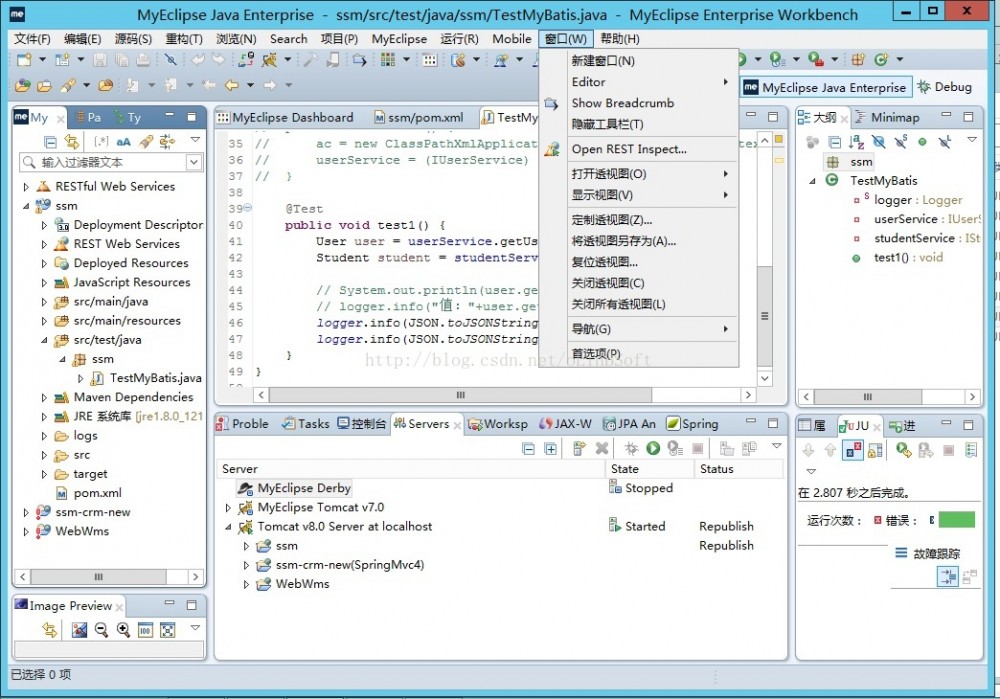Screen dimensions: 1000x699
Task: Click the Stop Server icon in Servers panel
Action: pyautogui.click(x=697, y=447)
